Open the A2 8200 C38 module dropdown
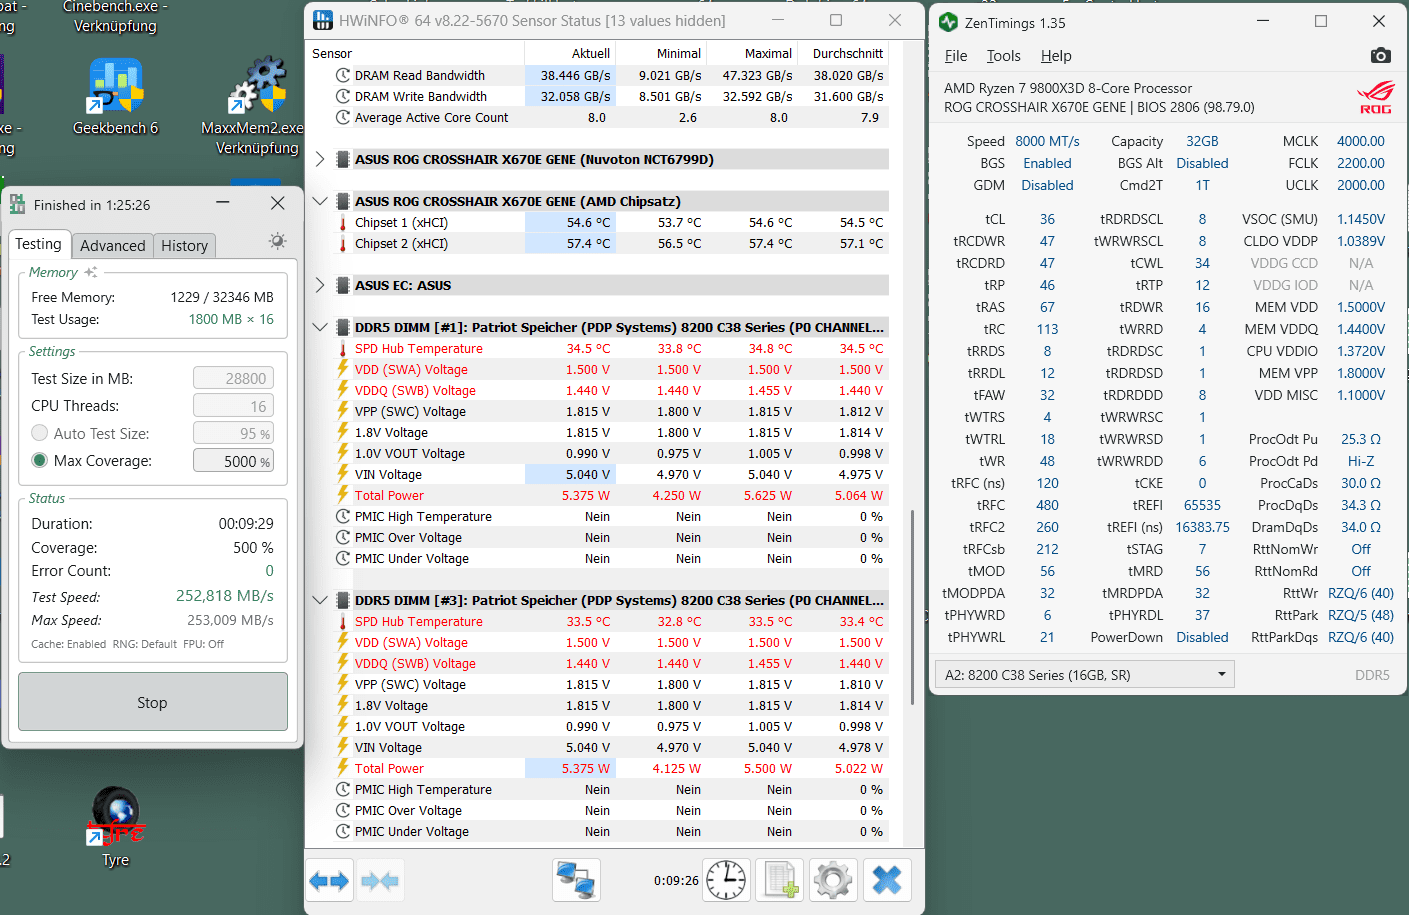 (1084, 674)
